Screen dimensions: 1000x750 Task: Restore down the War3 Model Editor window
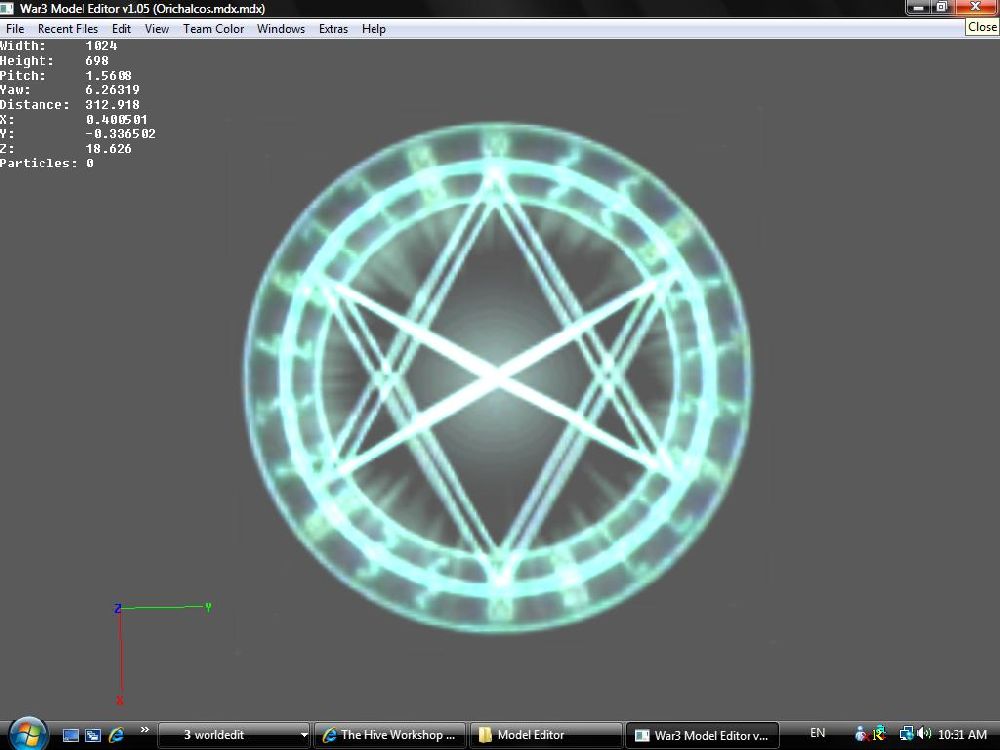coord(942,7)
